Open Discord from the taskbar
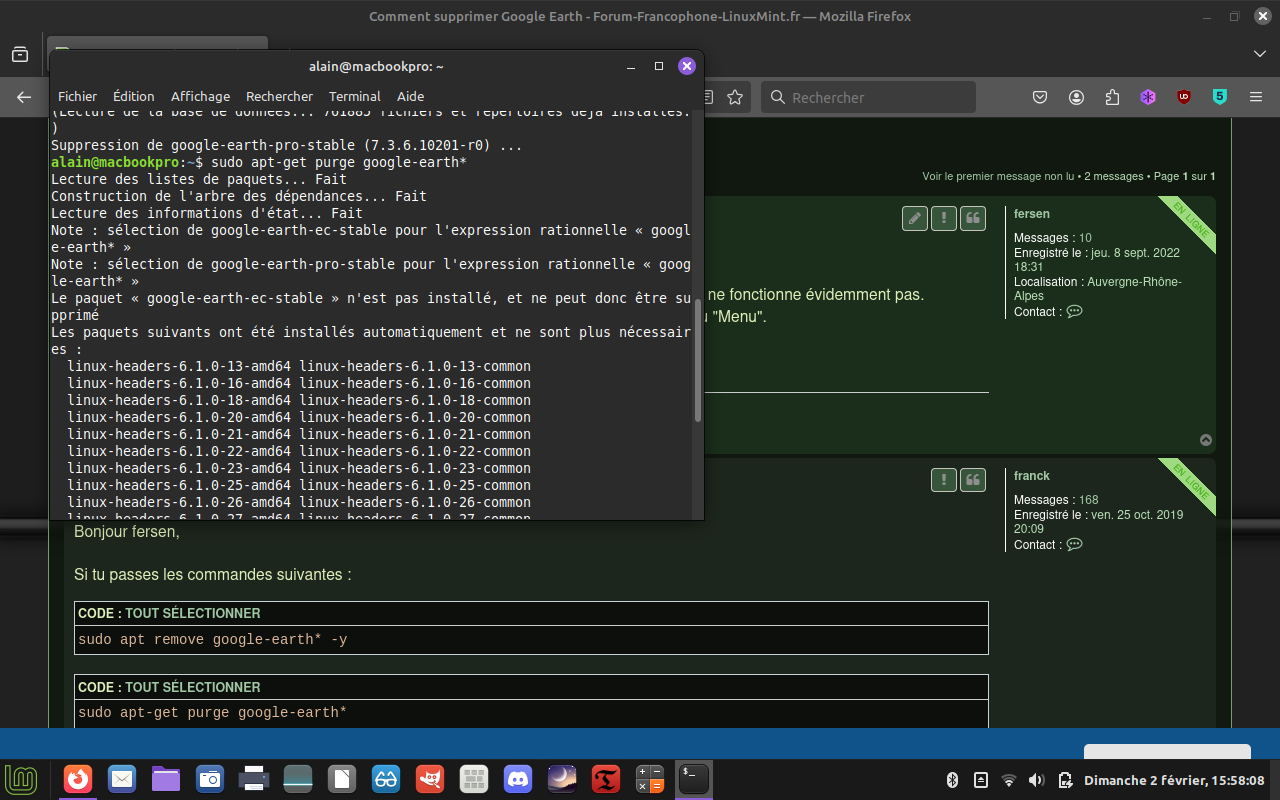Image resolution: width=1280 pixels, height=800 pixels. [x=518, y=779]
